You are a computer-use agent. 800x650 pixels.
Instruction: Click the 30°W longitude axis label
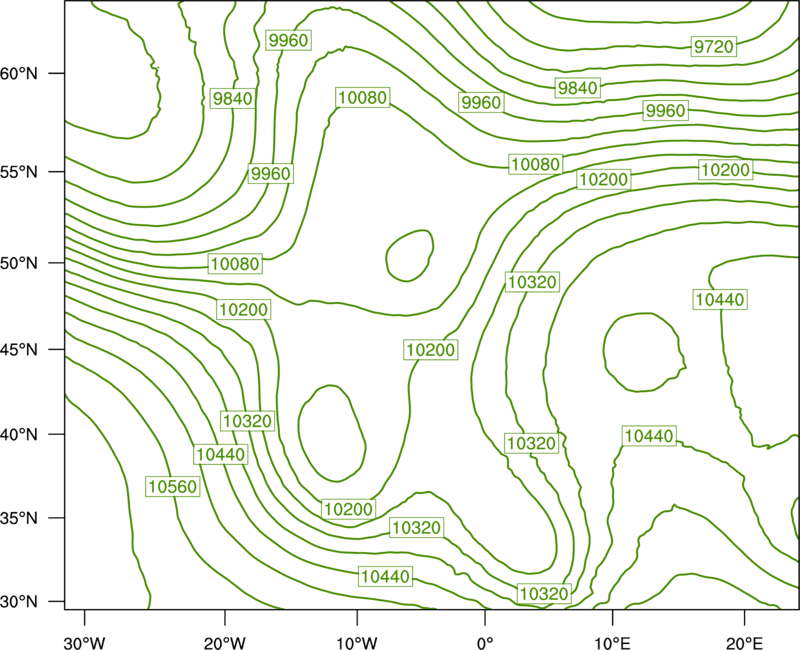(84, 643)
